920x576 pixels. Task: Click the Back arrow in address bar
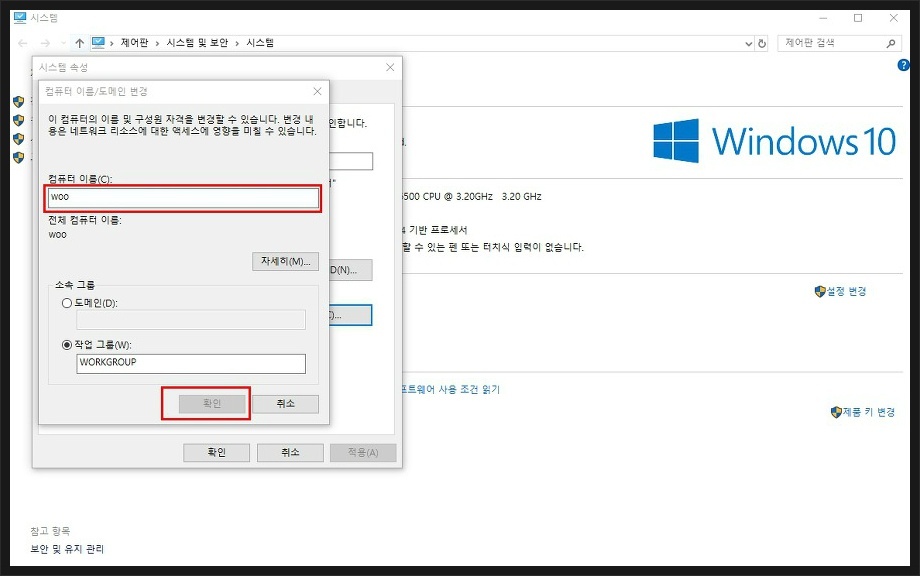click(23, 43)
